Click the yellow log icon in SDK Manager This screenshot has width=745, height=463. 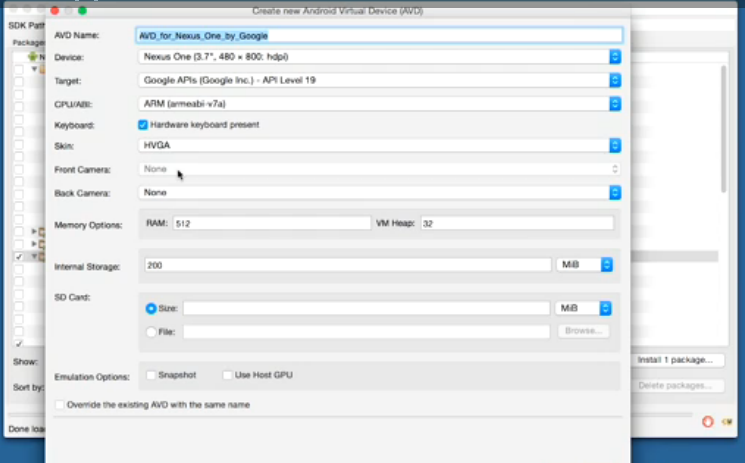click(727, 422)
